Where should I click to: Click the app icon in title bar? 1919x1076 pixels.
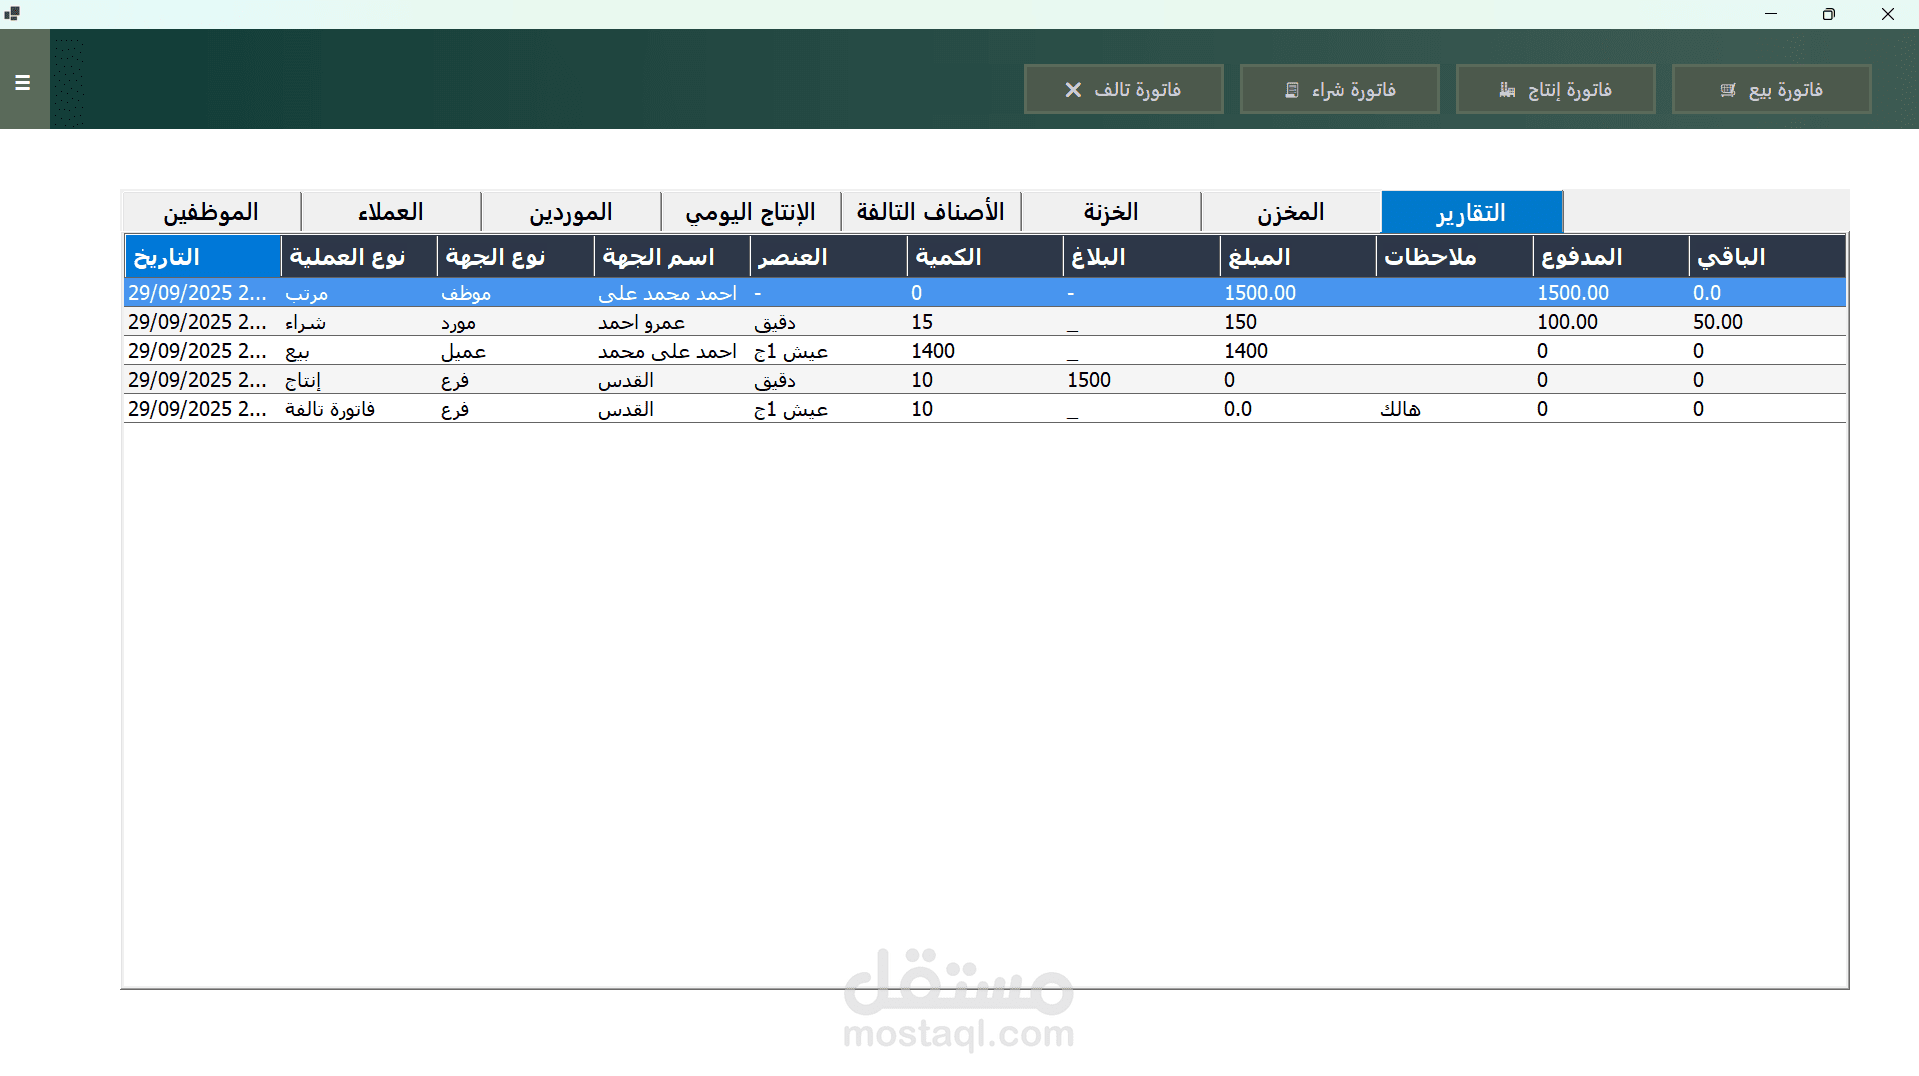(x=12, y=14)
